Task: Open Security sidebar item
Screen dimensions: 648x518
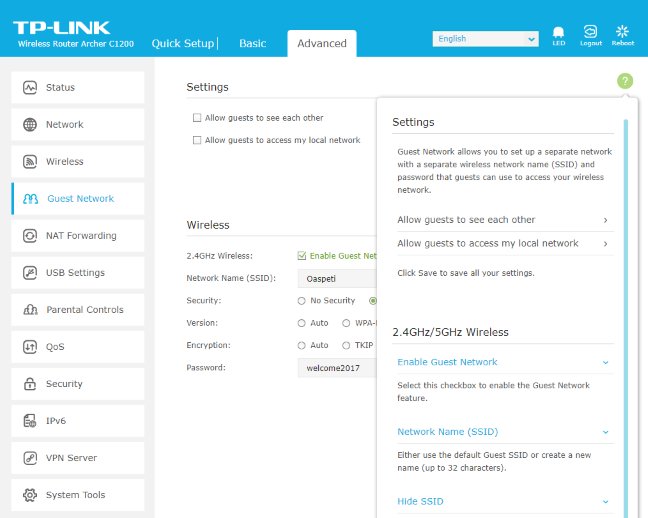Action: pyautogui.click(x=78, y=384)
